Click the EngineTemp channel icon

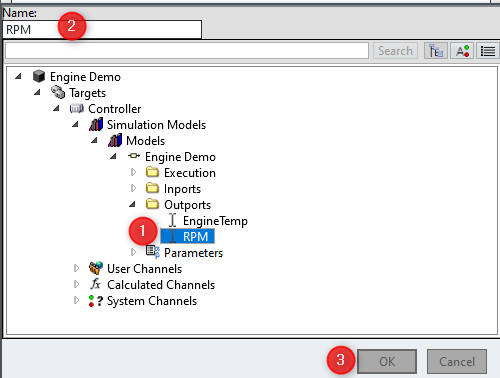172,220
